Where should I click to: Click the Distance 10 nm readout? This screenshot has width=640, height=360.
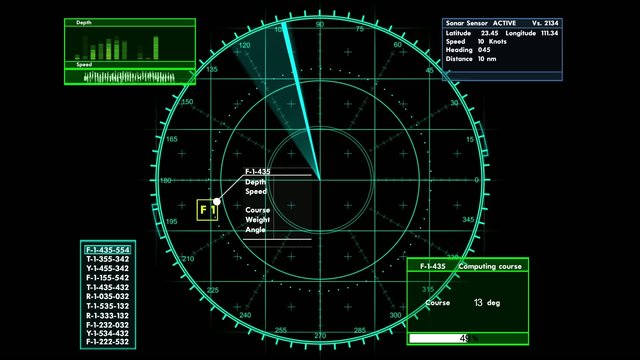tap(471, 59)
